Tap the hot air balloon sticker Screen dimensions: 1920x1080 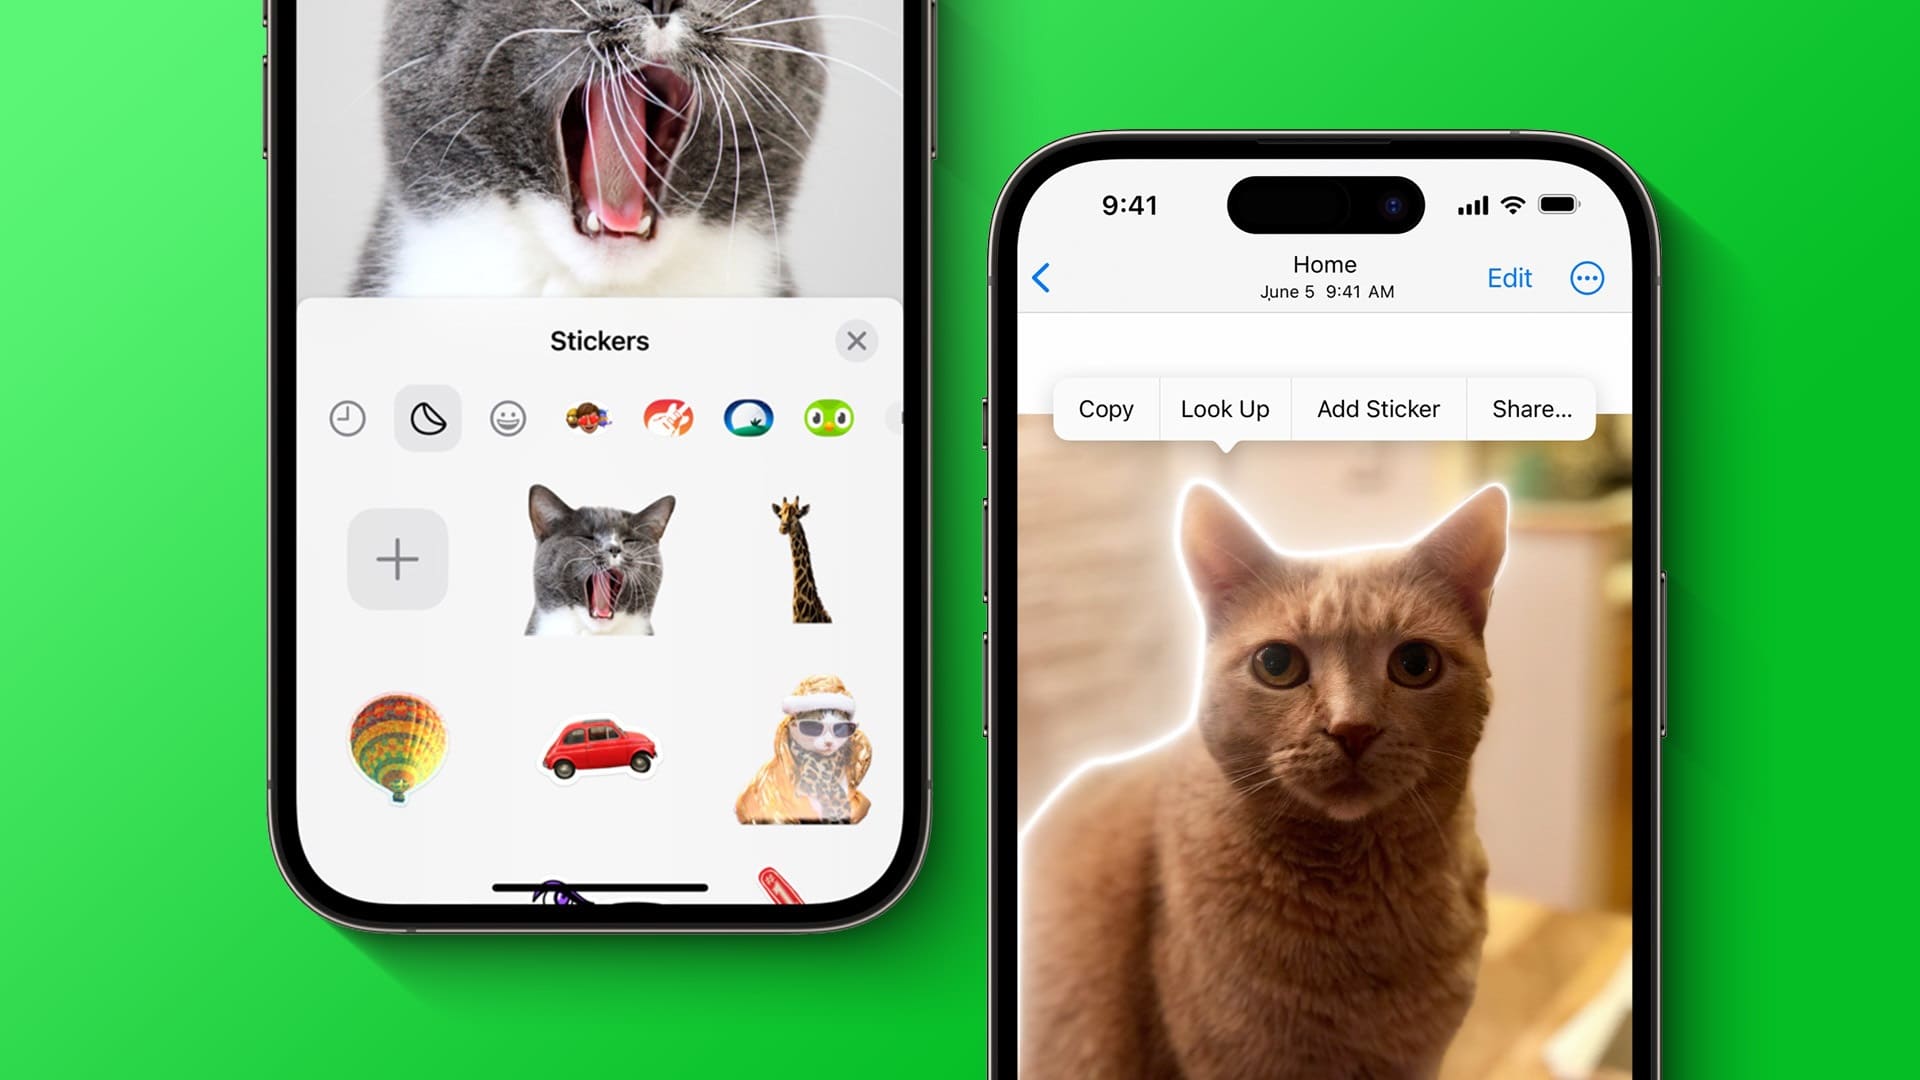tap(397, 746)
